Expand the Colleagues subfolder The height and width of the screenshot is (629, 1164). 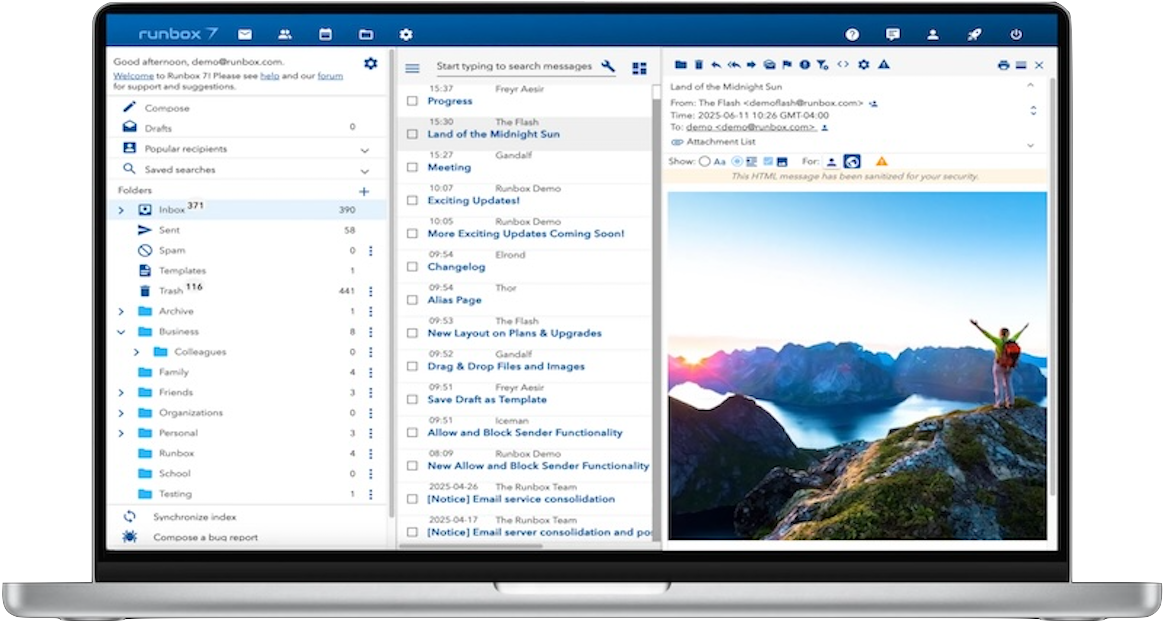pyautogui.click(x=136, y=352)
